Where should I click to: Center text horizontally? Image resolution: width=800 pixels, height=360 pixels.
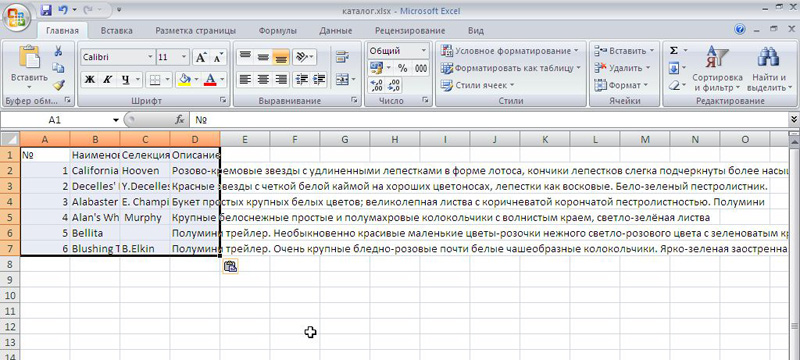point(263,80)
